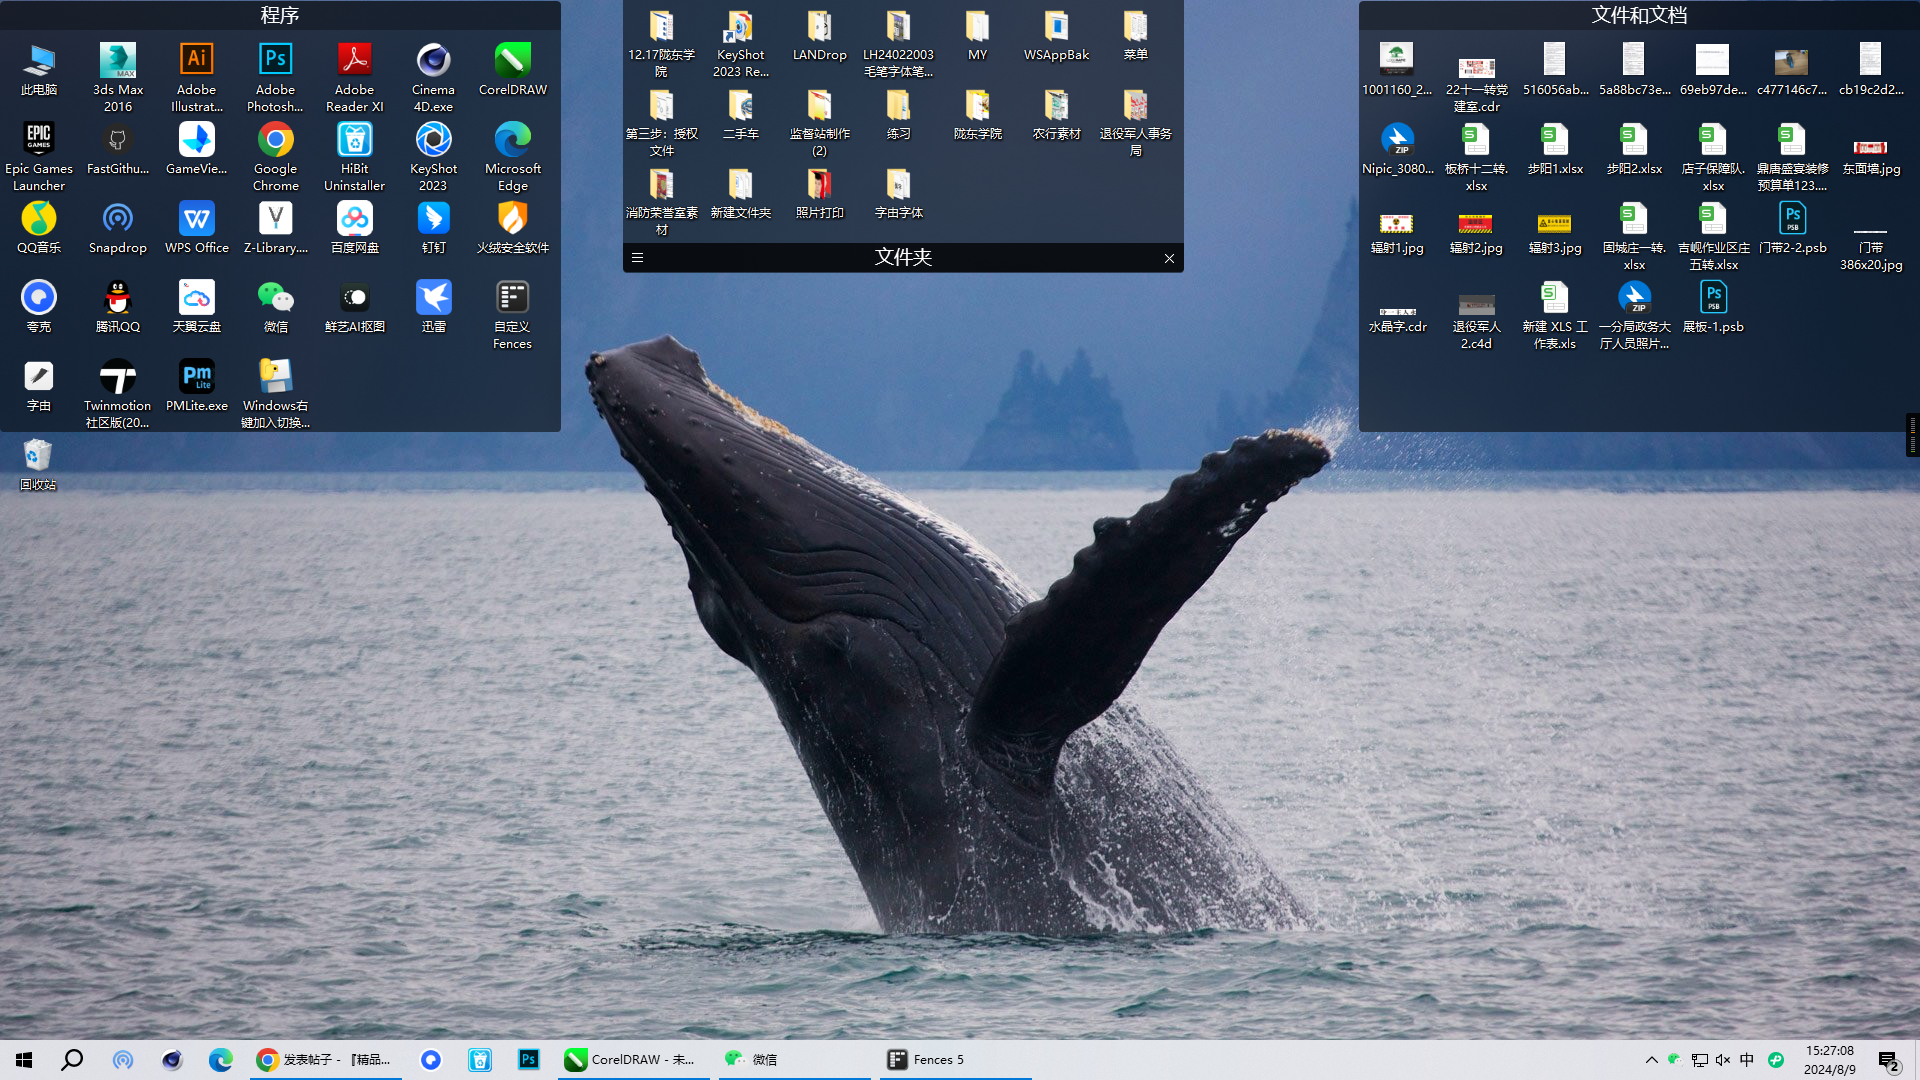Show hidden system tray icons
The width and height of the screenshot is (1920, 1080).
[x=1651, y=1060]
